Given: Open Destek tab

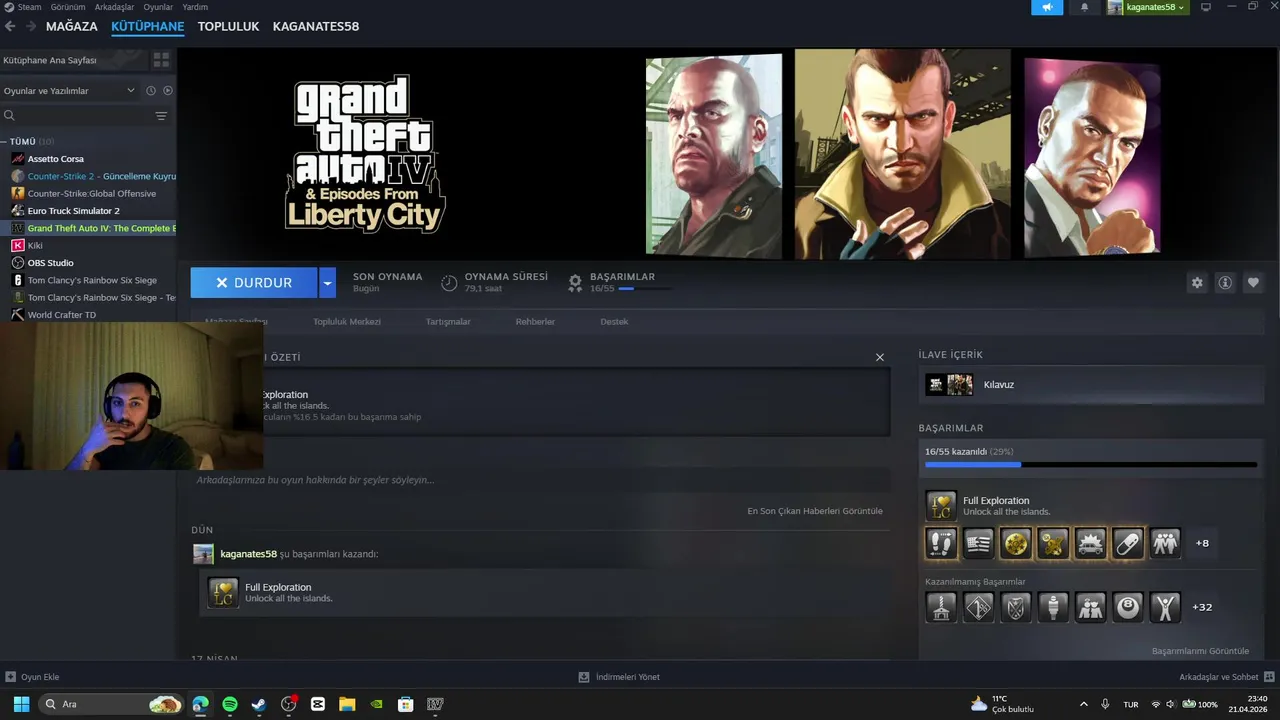Looking at the screenshot, I should click(614, 322).
